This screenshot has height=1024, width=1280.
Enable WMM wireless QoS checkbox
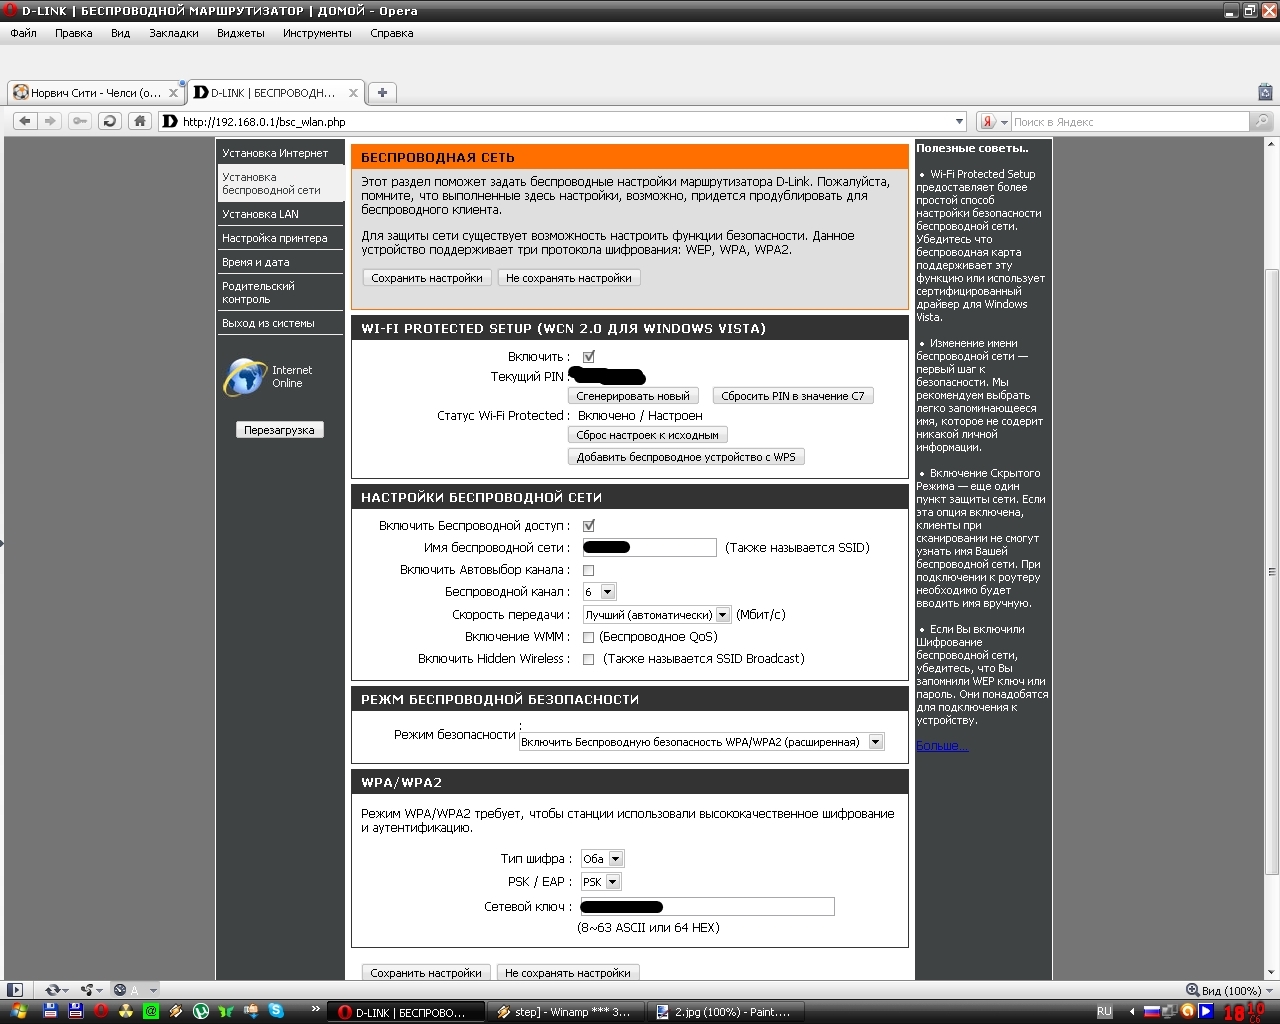point(589,637)
